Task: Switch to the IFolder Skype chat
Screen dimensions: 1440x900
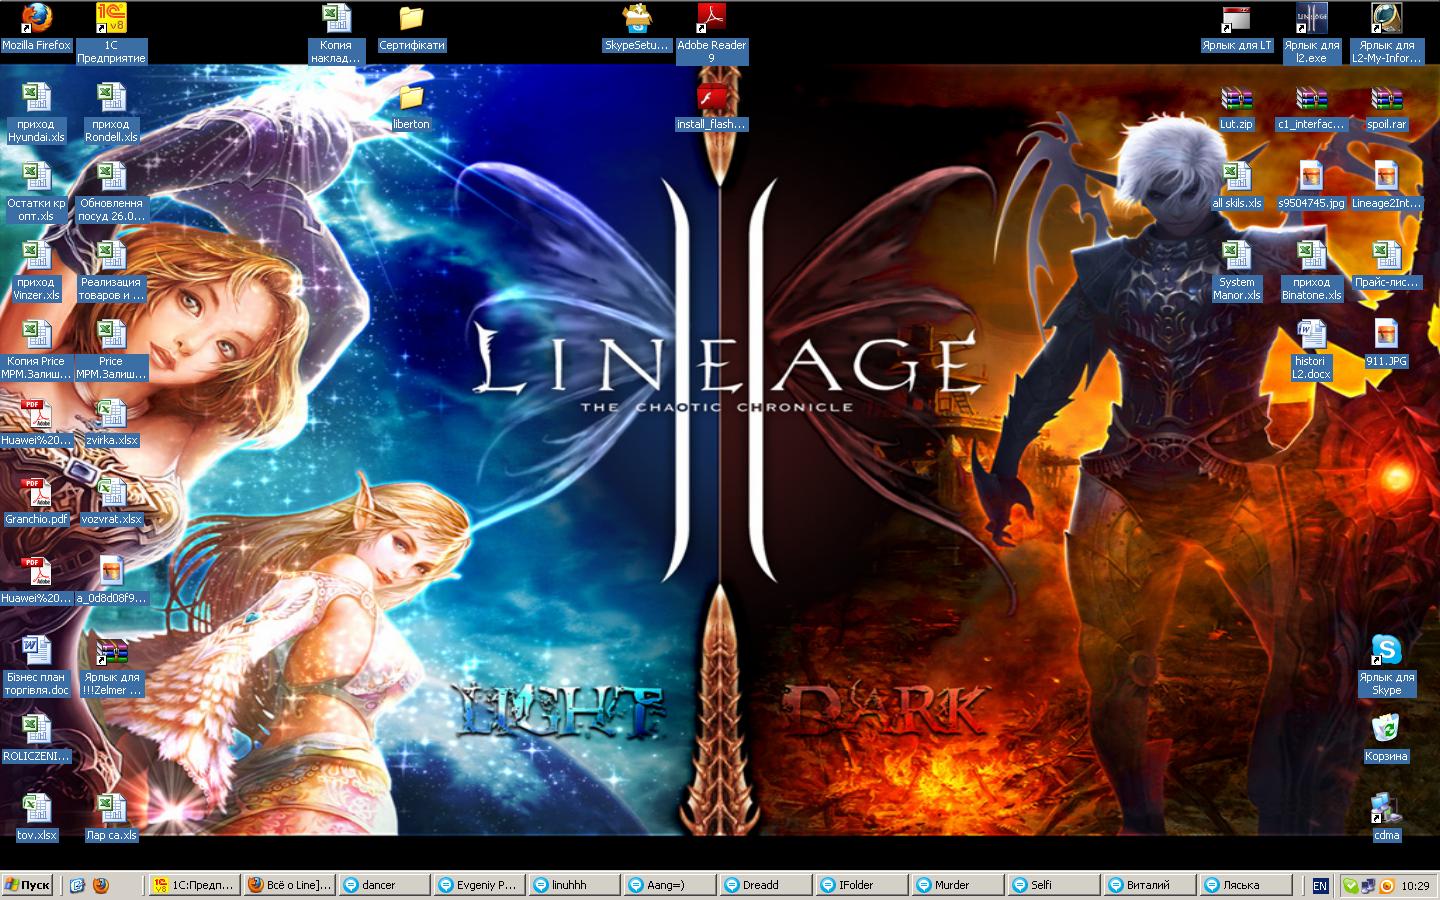Action: click(860, 885)
